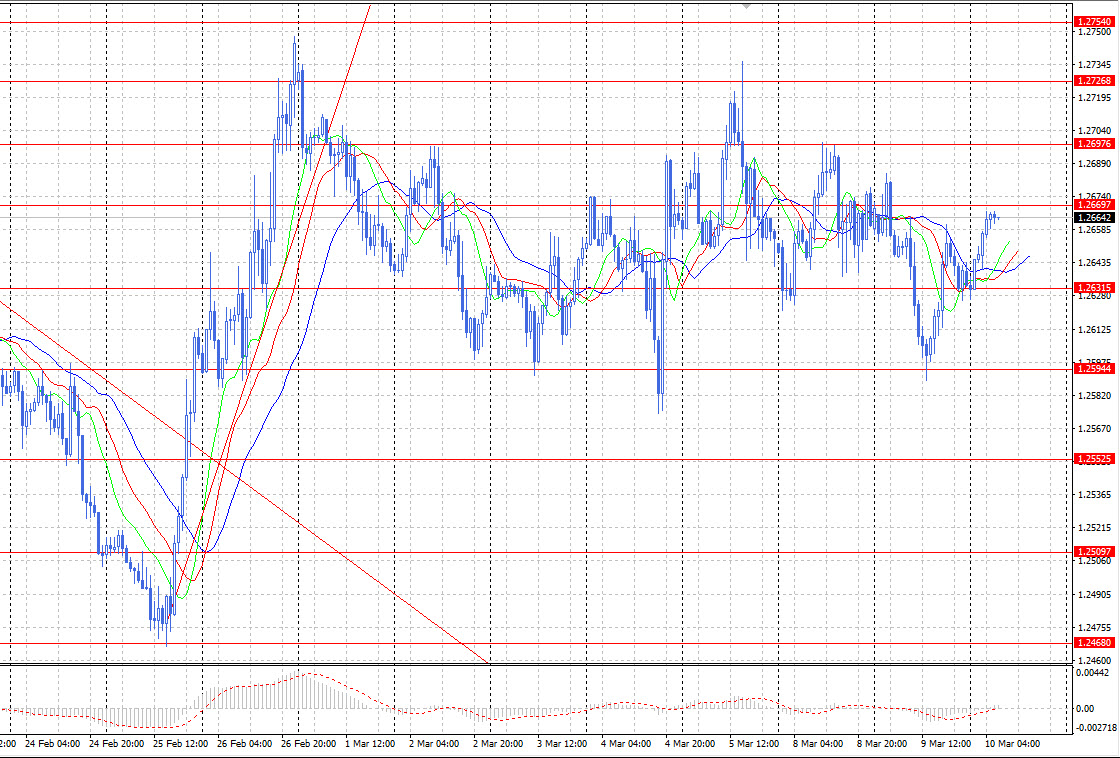Viewport: 1120px width, 758px height.
Task: Click the 26 Feb 20:00 time label
Action: [x=309, y=744]
